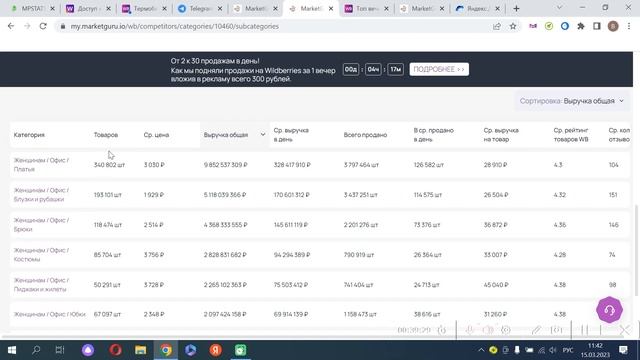Open Windows taskbar search

(x=36, y=350)
